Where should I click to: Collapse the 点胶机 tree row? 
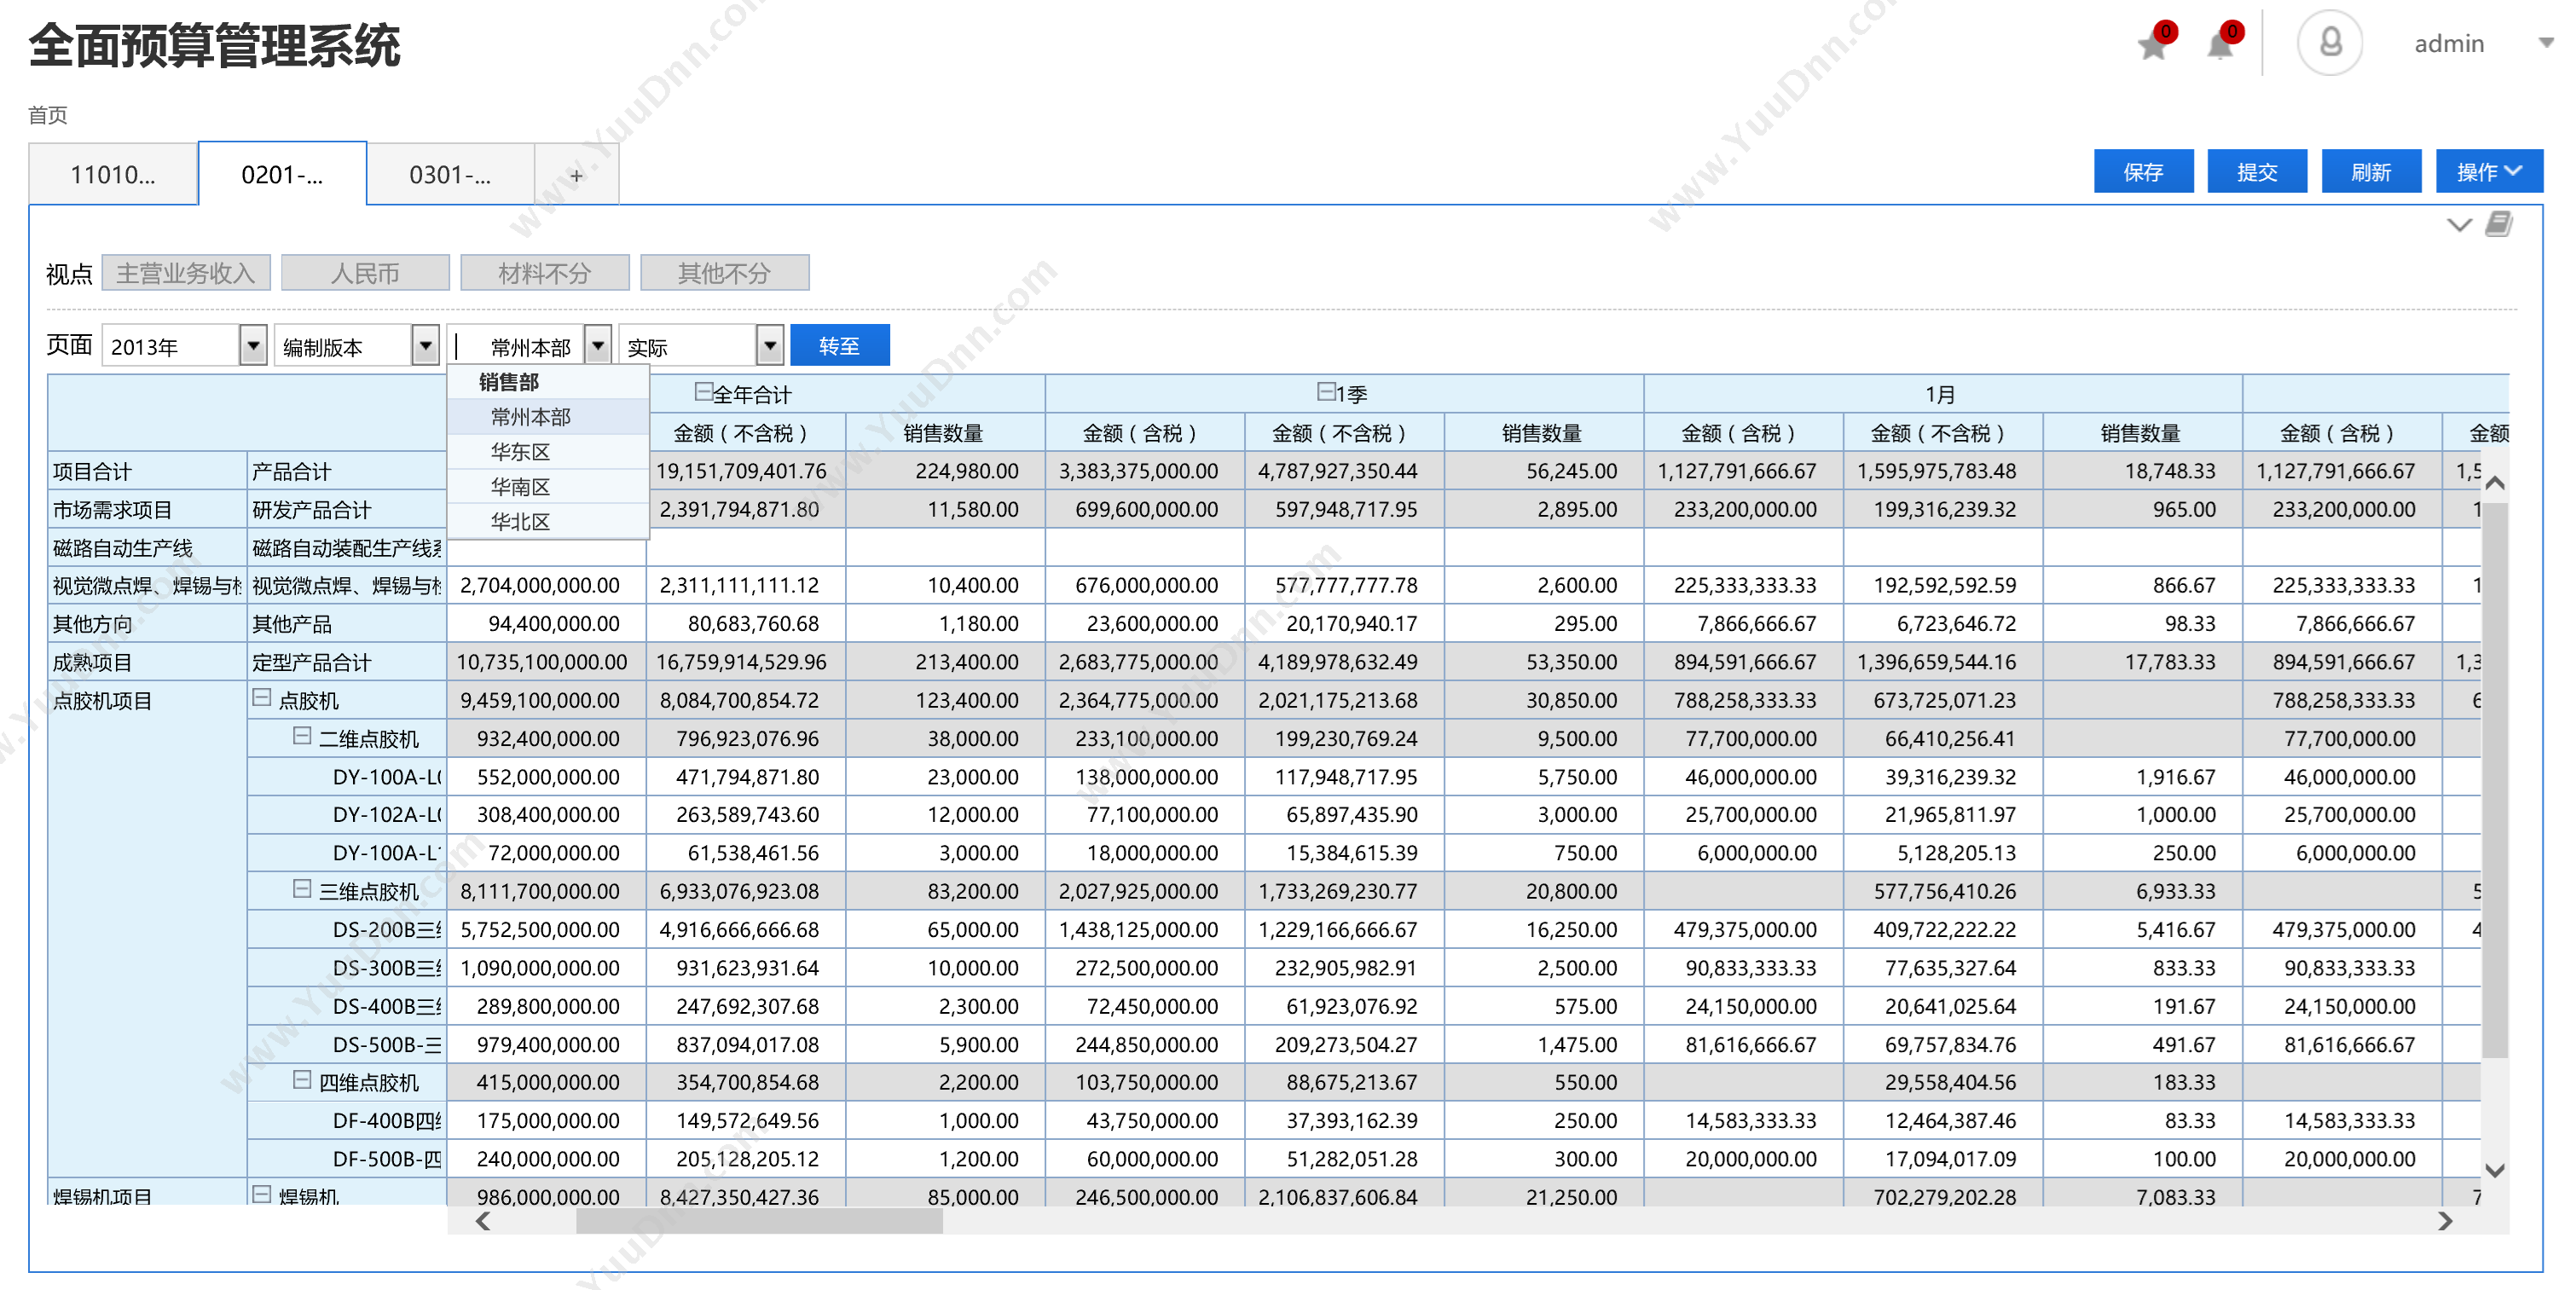[261, 698]
